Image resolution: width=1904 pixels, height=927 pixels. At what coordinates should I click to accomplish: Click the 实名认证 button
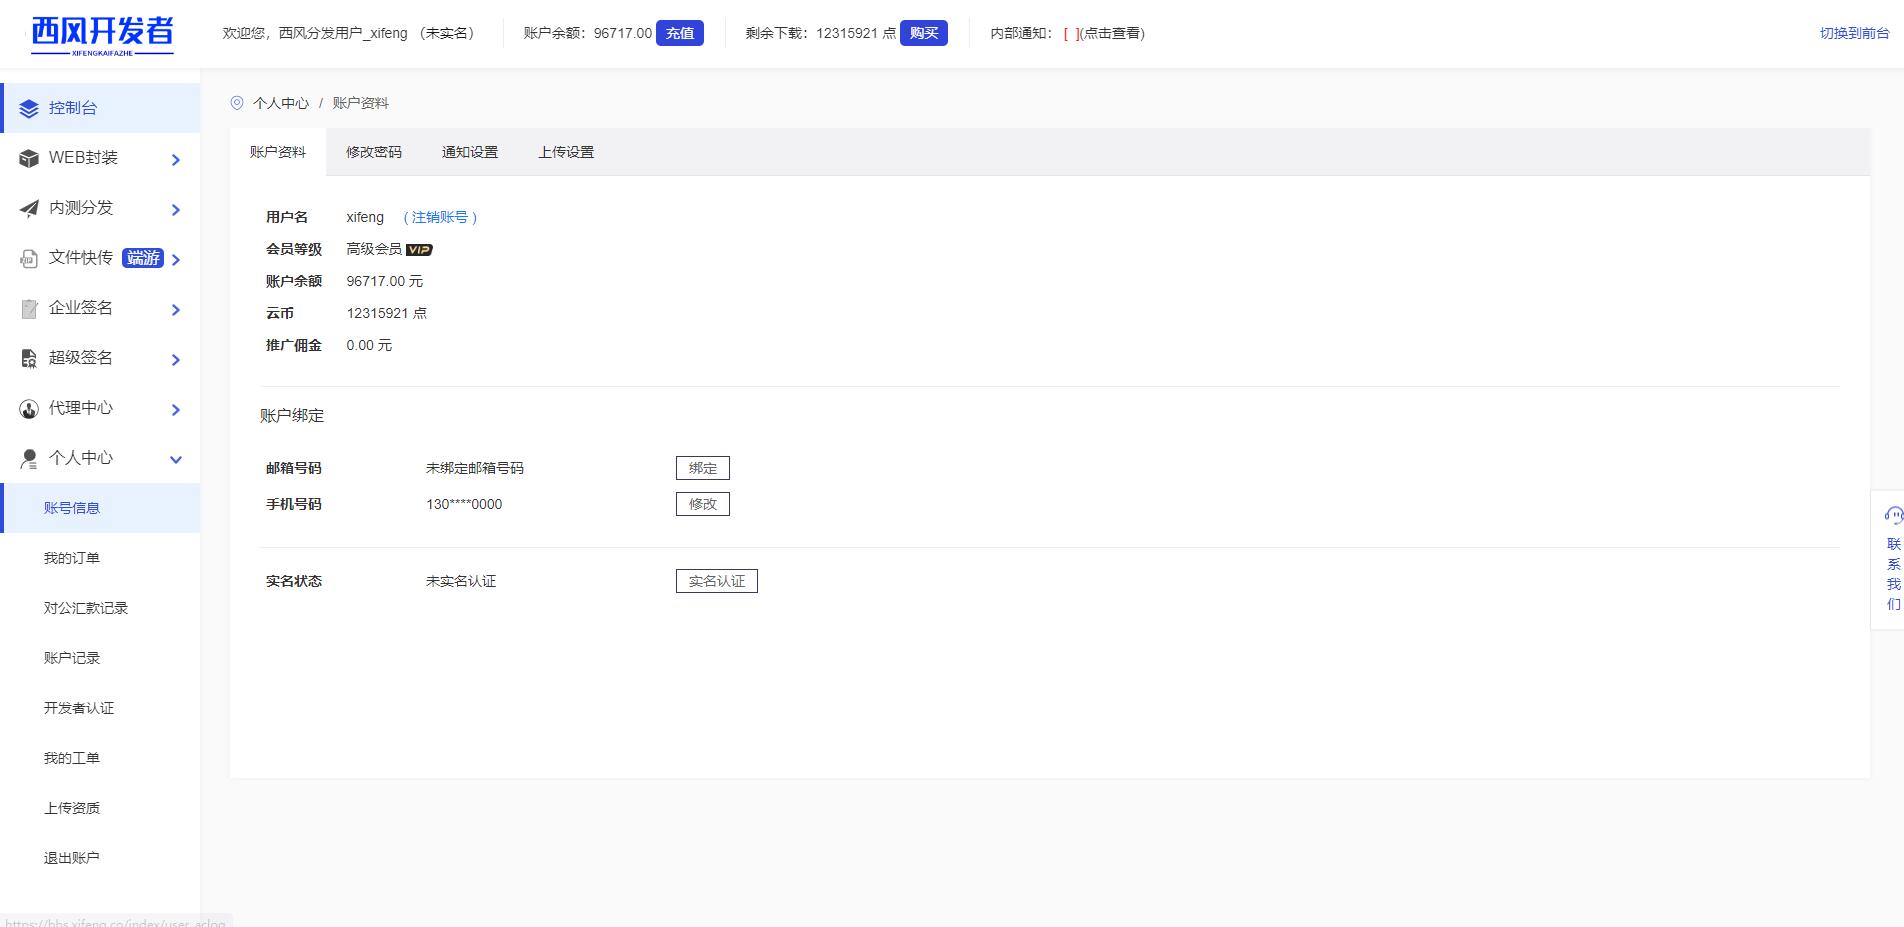point(716,581)
